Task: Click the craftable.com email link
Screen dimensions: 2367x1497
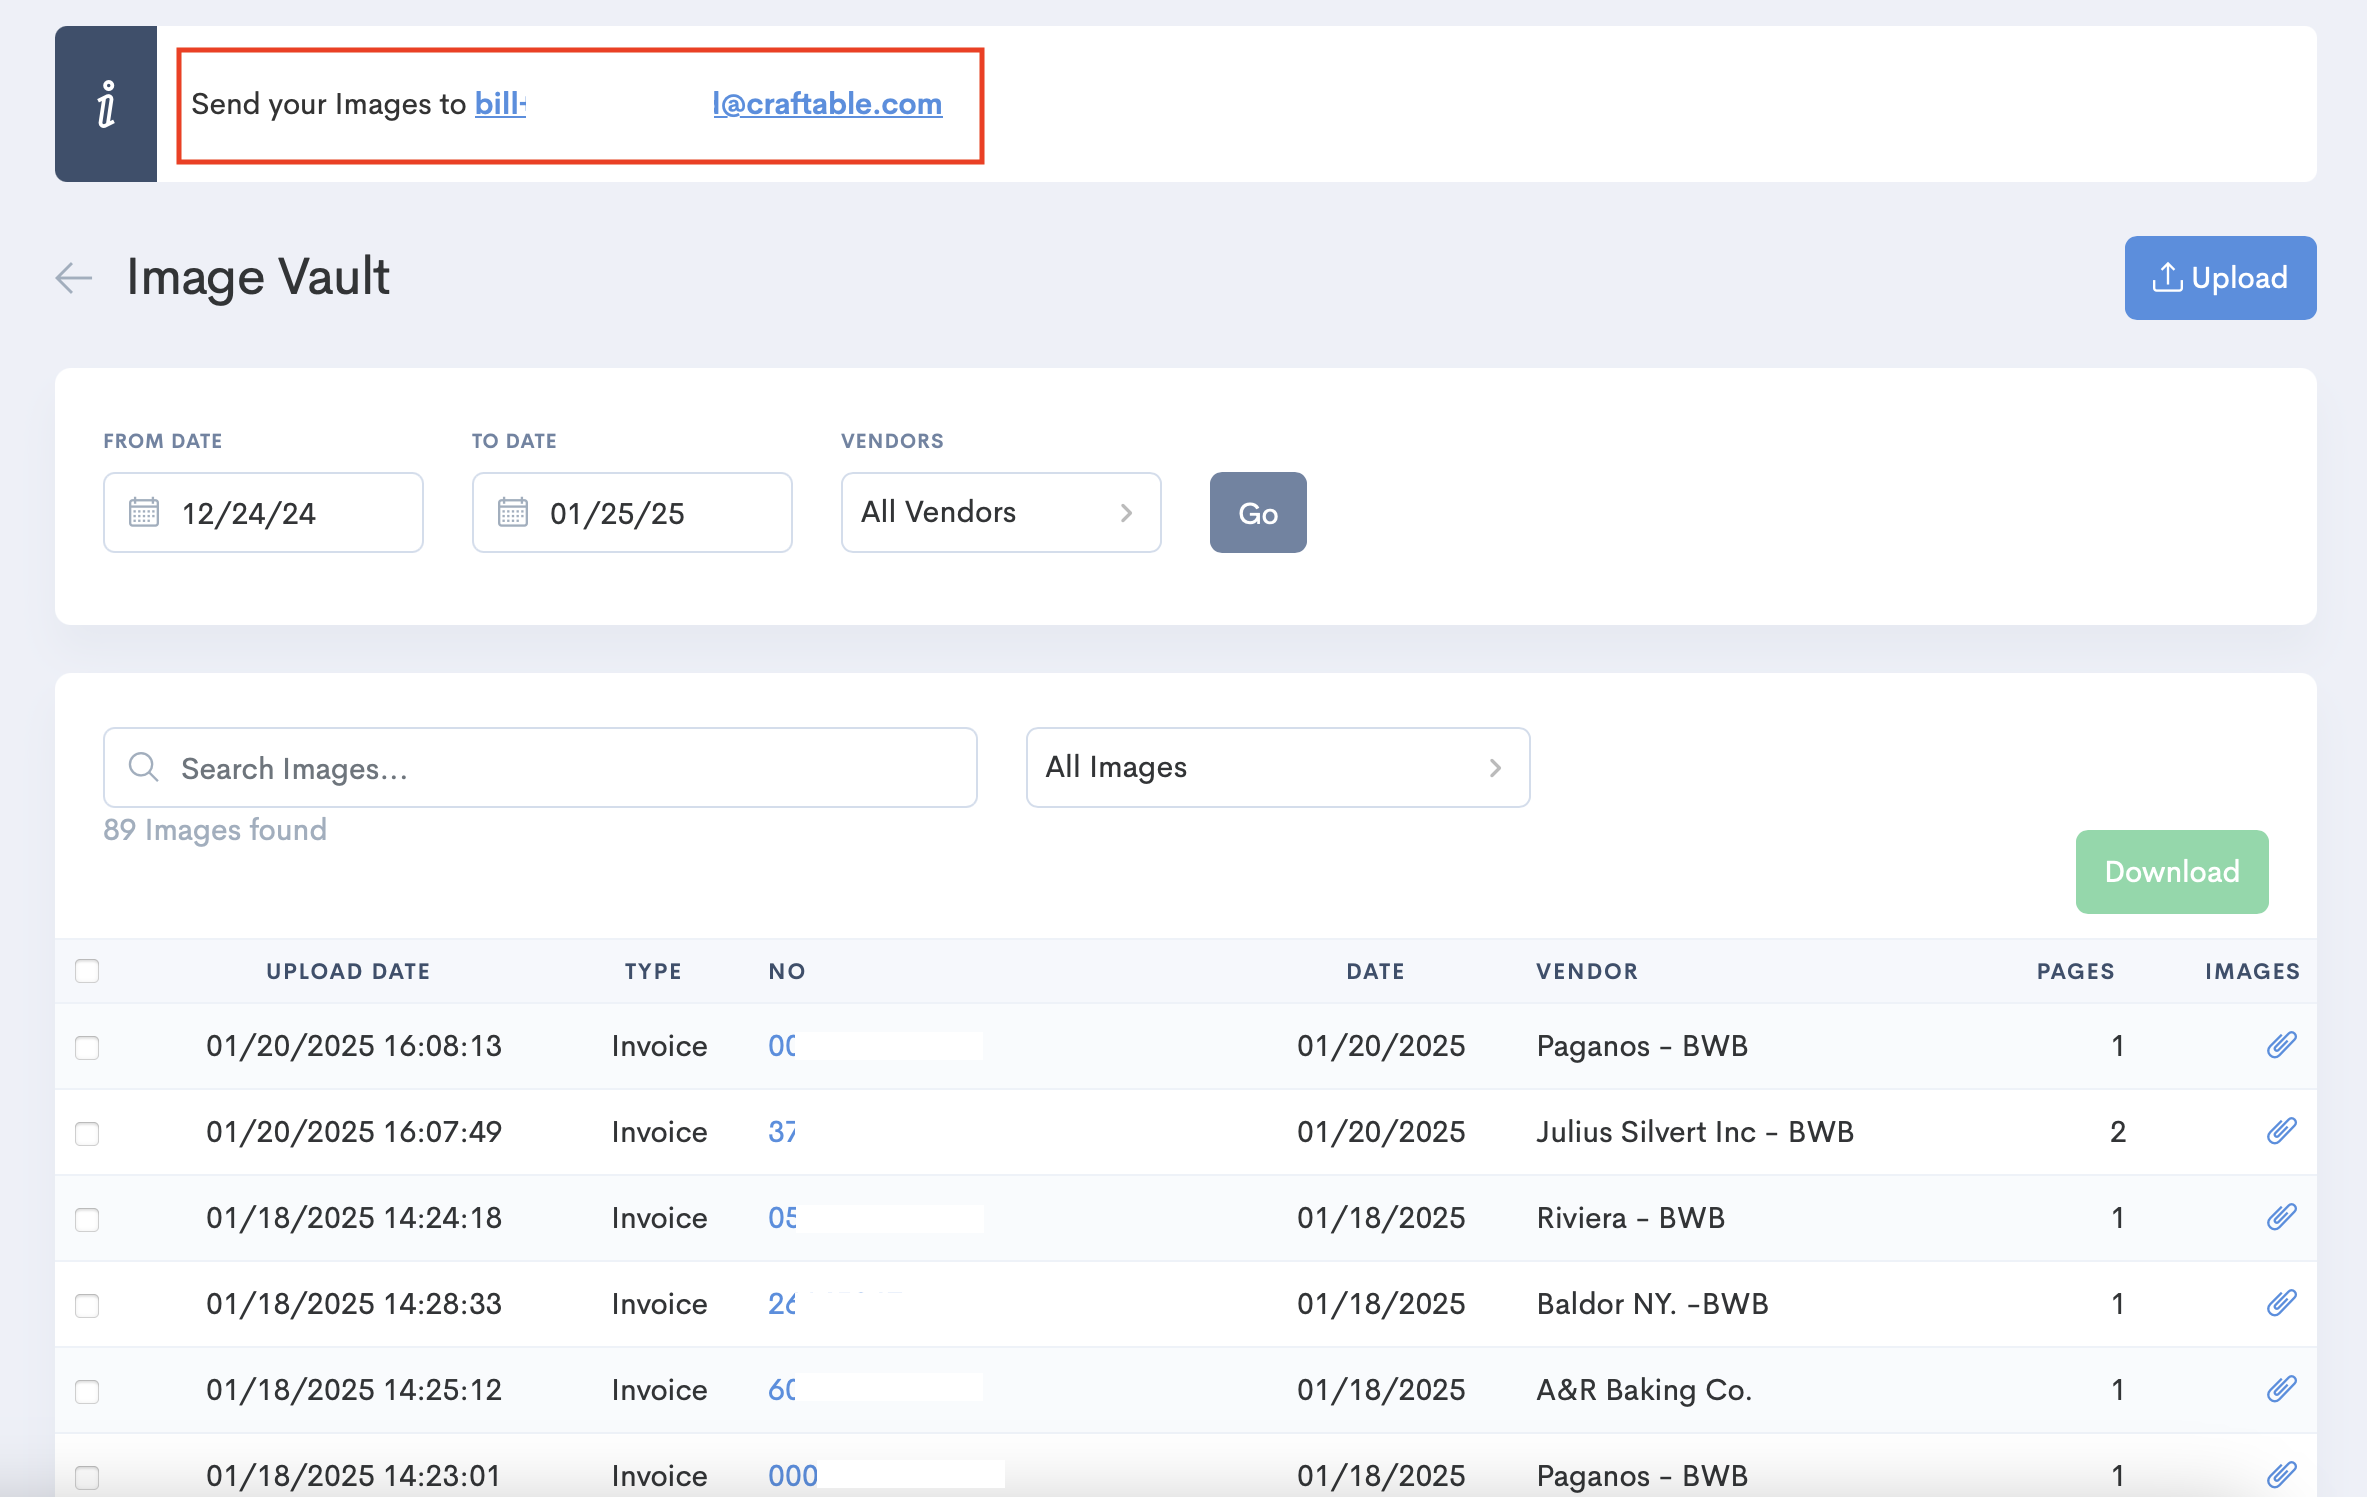Action: tap(827, 103)
